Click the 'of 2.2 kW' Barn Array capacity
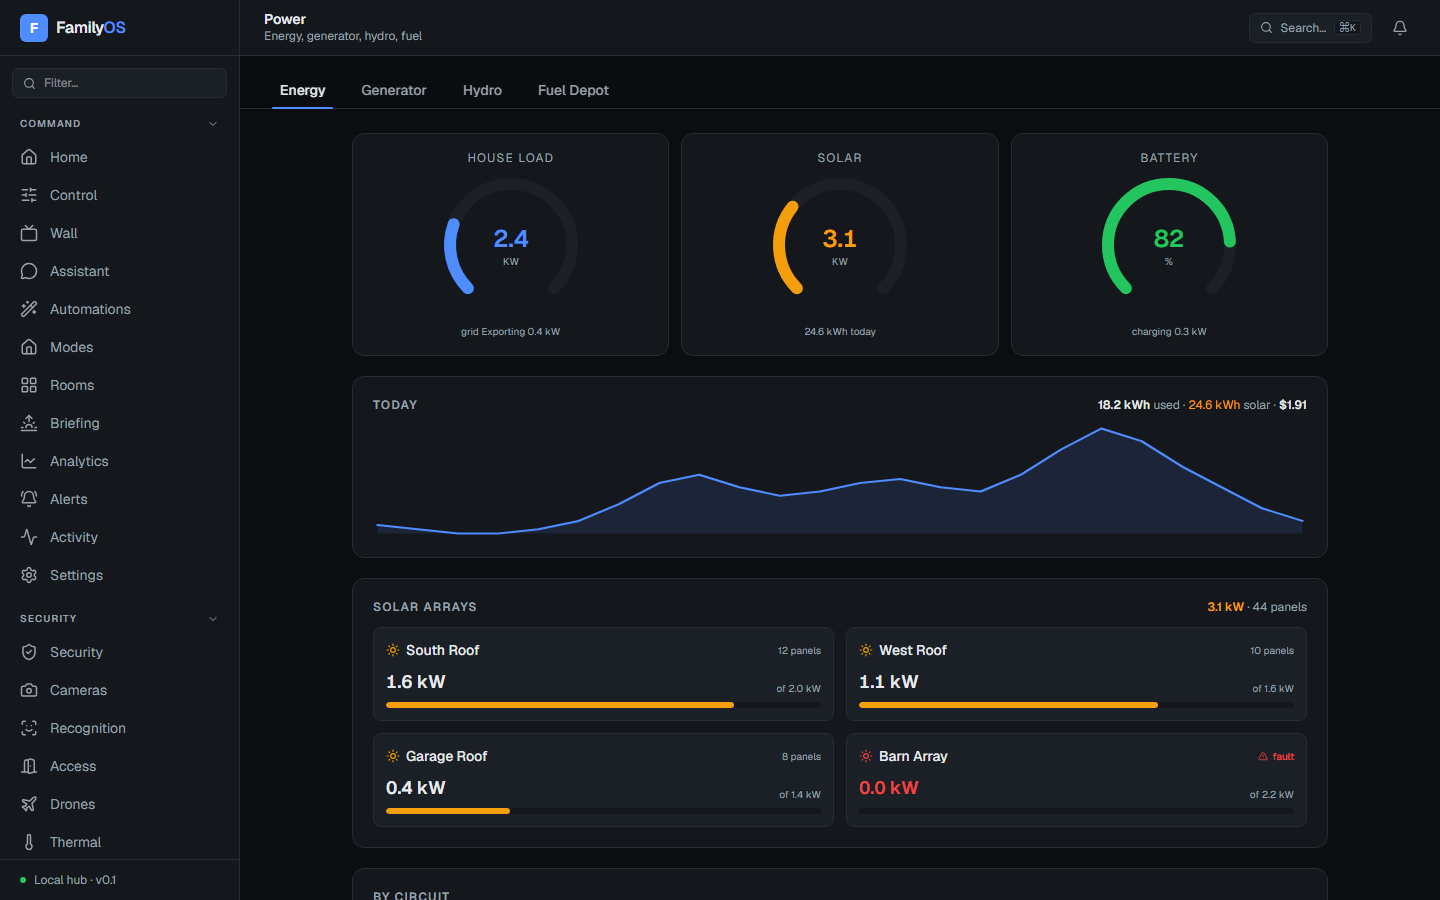1440x900 pixels. 1271,795
